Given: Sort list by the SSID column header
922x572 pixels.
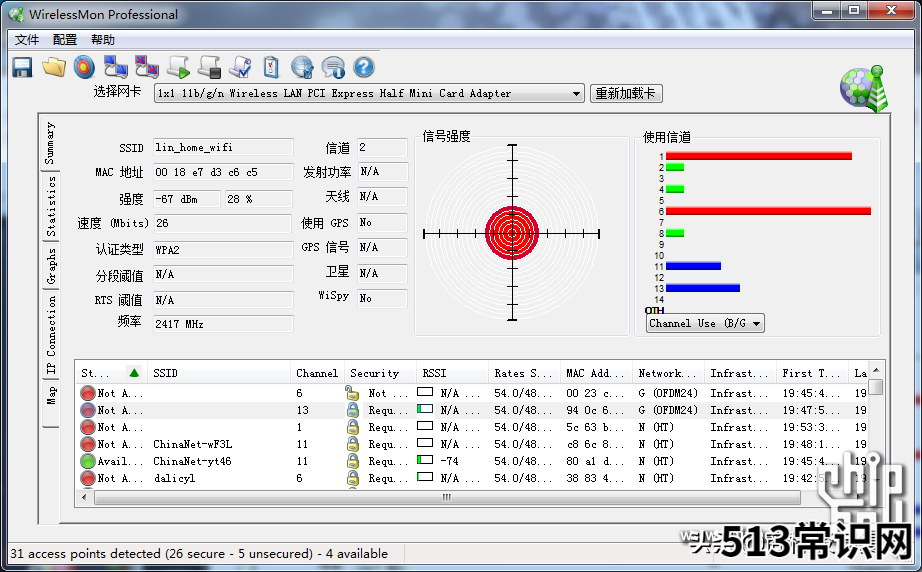Looking at the screenshot, I should [x=218, y=373].
